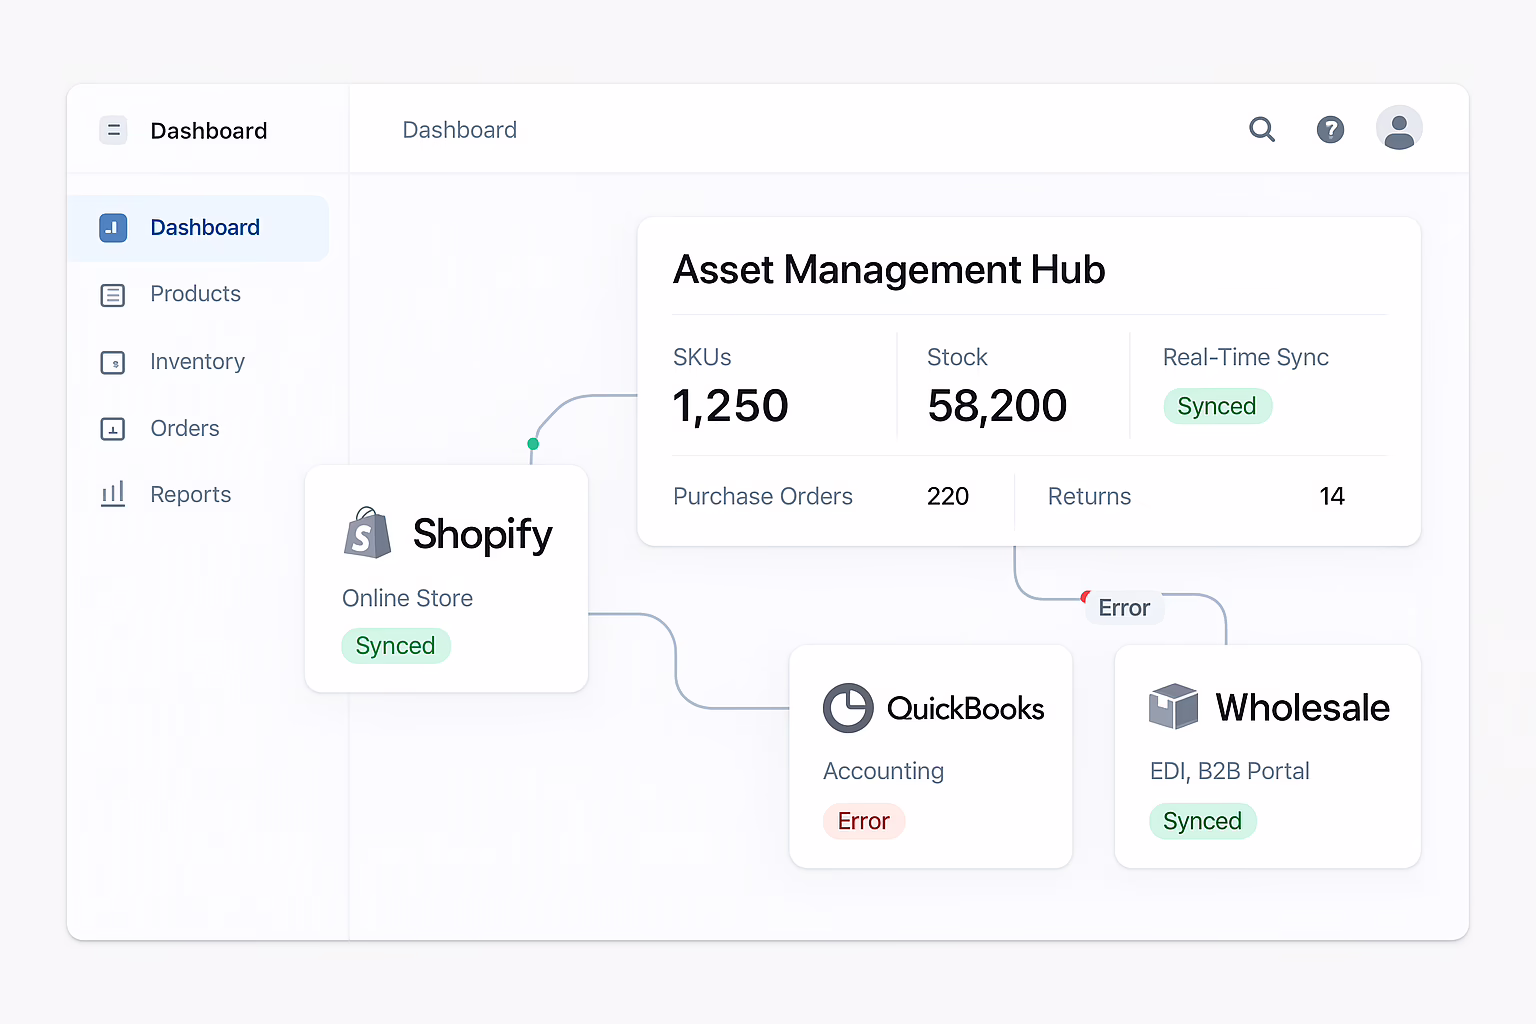Click the Wholesale box icon
The image size is (1536, 1024).
pos(1173,707)
